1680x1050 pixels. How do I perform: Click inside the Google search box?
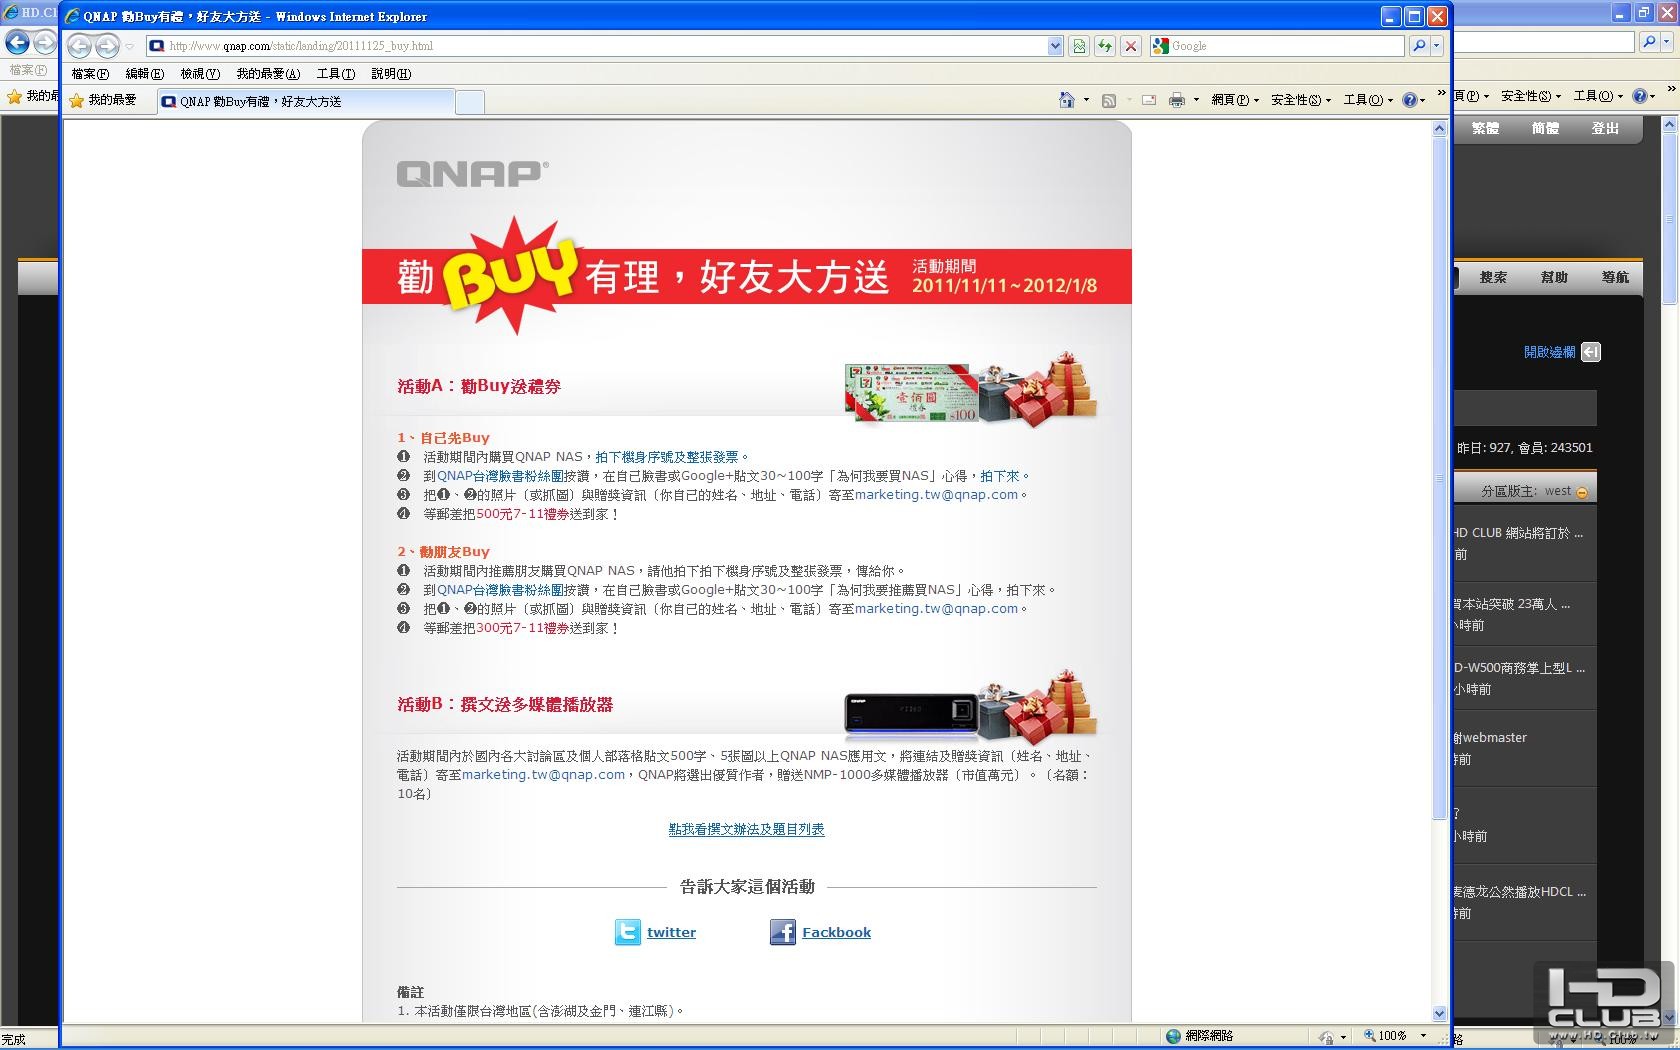pos(1285,46)
